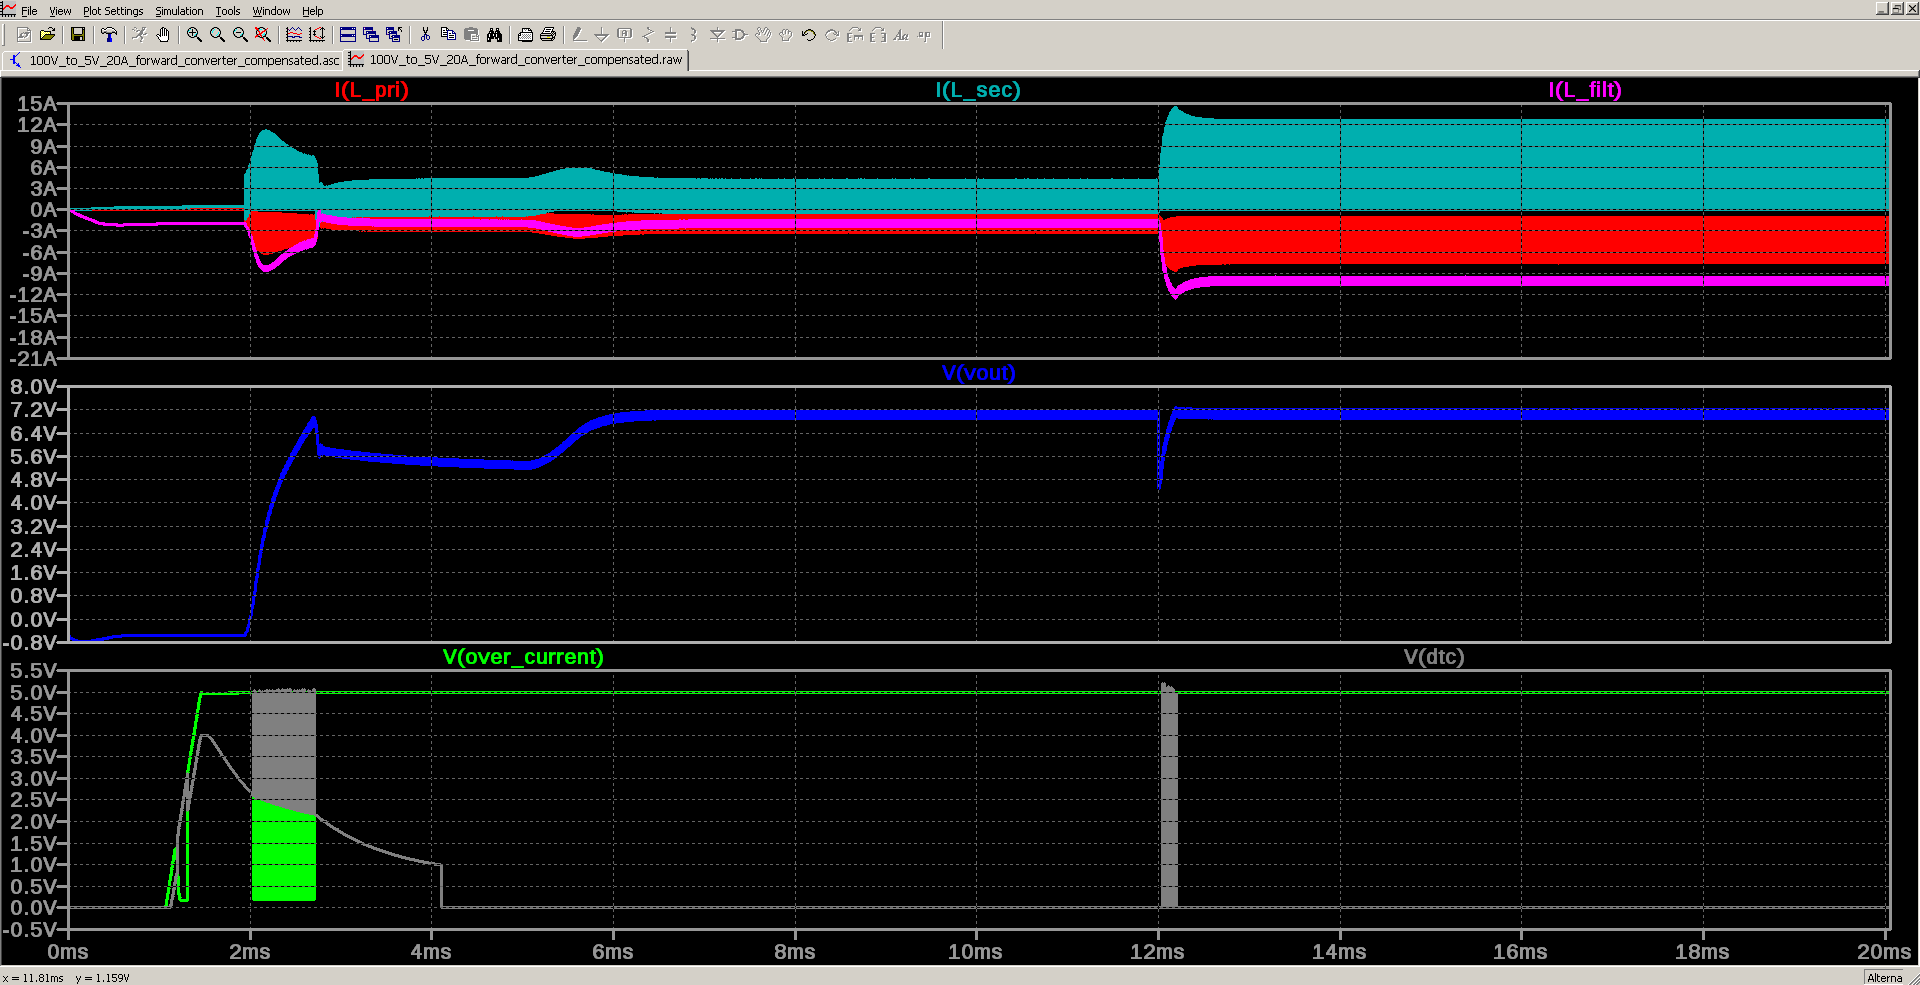Click the Place Resistor icon

(x=648, y=35)
